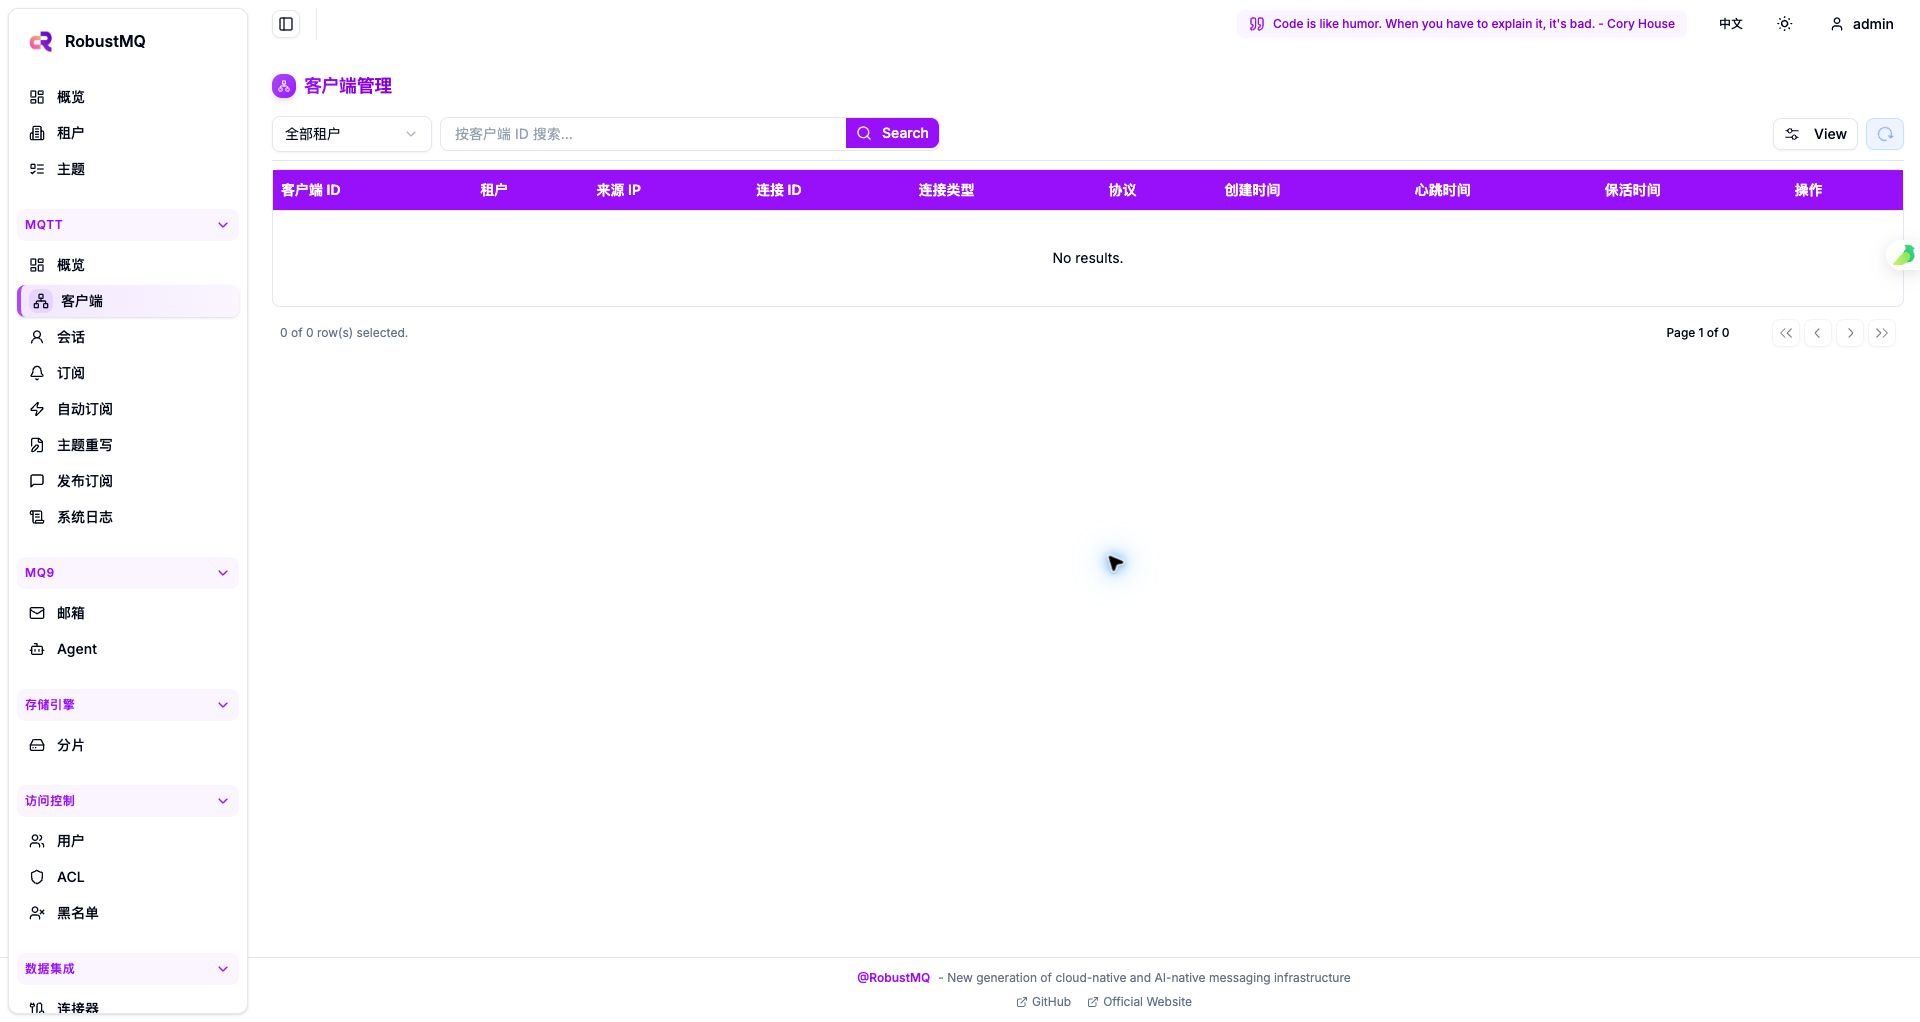Click the 主题重写 rewrite icon

[37, 445]
